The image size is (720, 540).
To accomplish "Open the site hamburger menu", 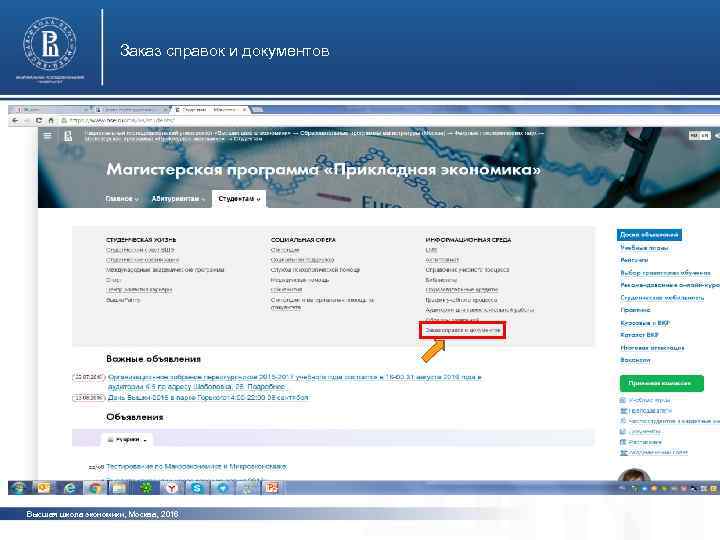I will coord(47,135).
